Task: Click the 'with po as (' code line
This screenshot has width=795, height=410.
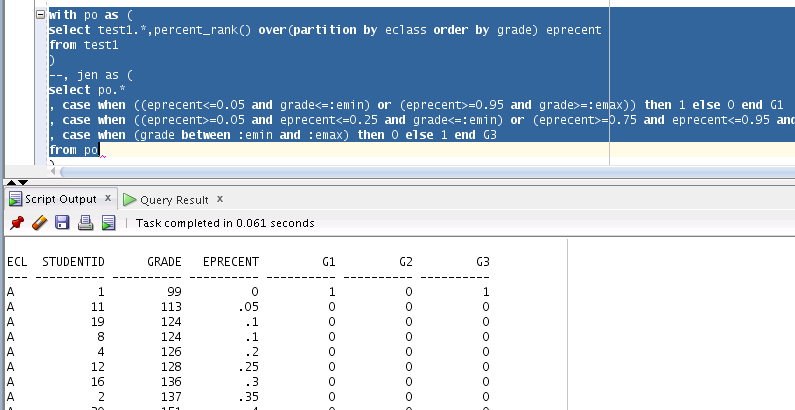Action: pyautogui.click(x=90, y=15)
